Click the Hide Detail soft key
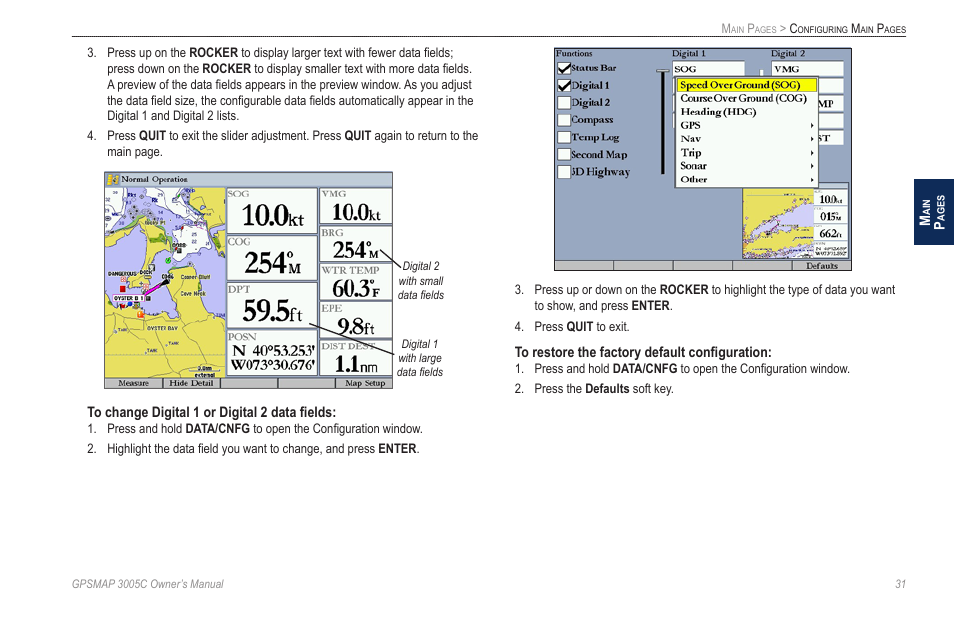Viewport: 954px width, 621px height. (x=192, y=383)
